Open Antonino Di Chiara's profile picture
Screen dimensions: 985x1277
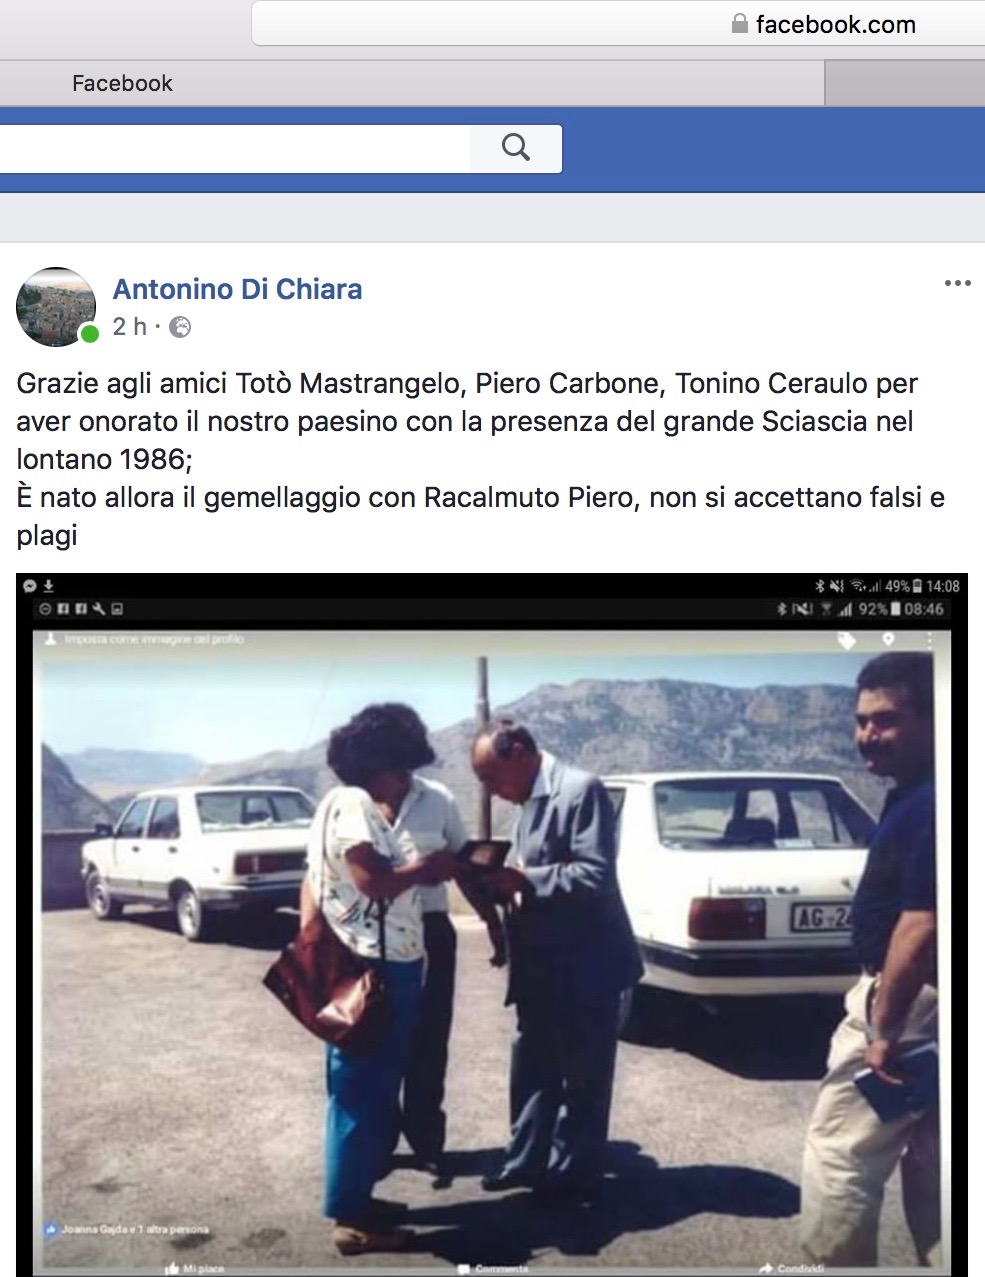tap(57, 307)
